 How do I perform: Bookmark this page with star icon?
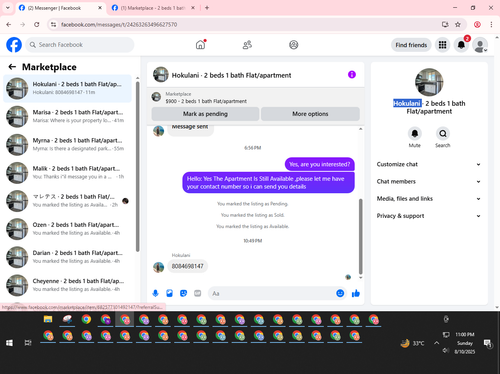458,24
